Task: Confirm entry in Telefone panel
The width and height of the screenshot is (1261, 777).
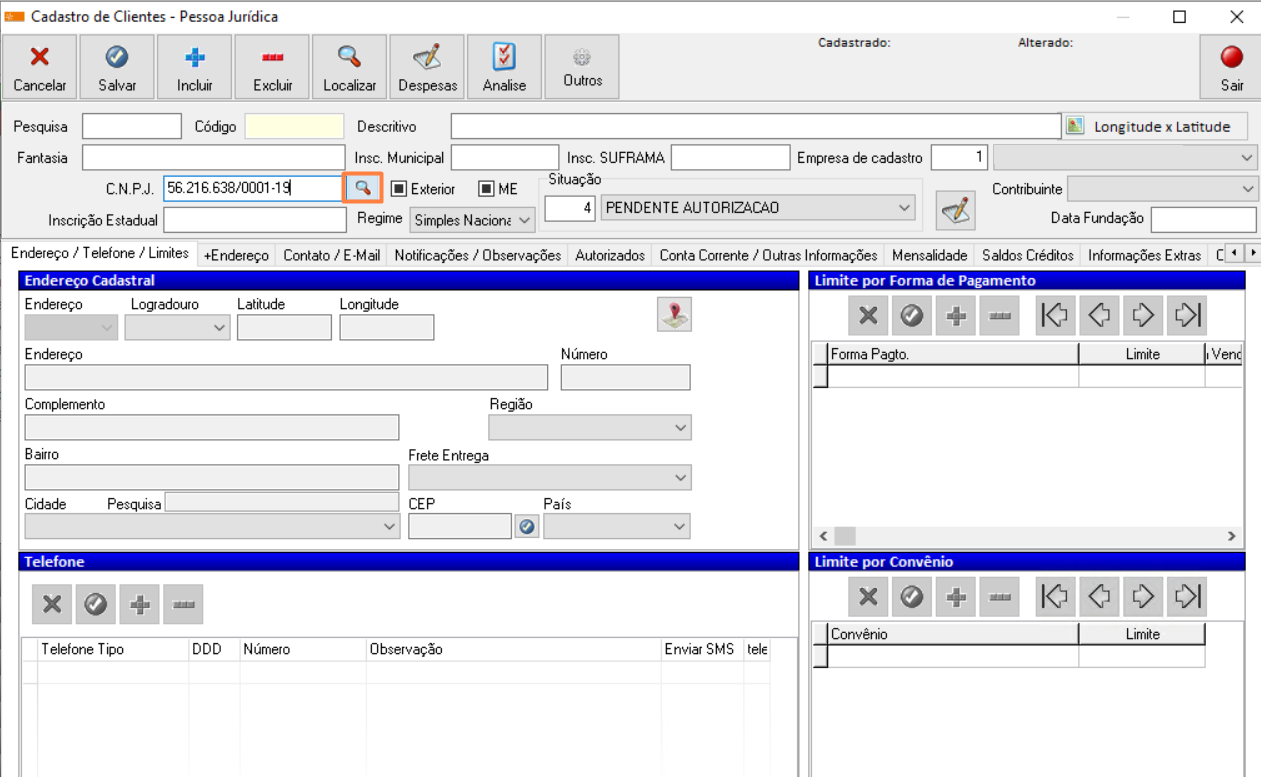Action: [x=96, y=604]
